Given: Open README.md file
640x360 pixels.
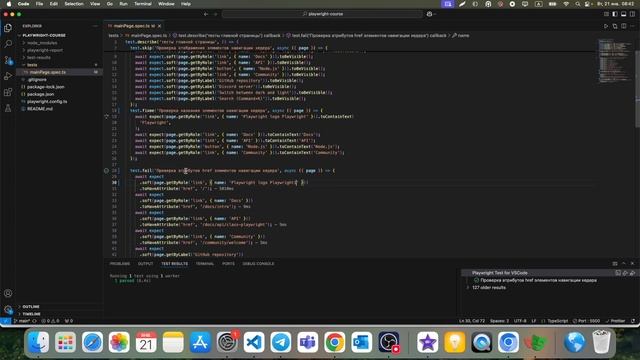Looking at the screenshot, I should pos(40,109).
